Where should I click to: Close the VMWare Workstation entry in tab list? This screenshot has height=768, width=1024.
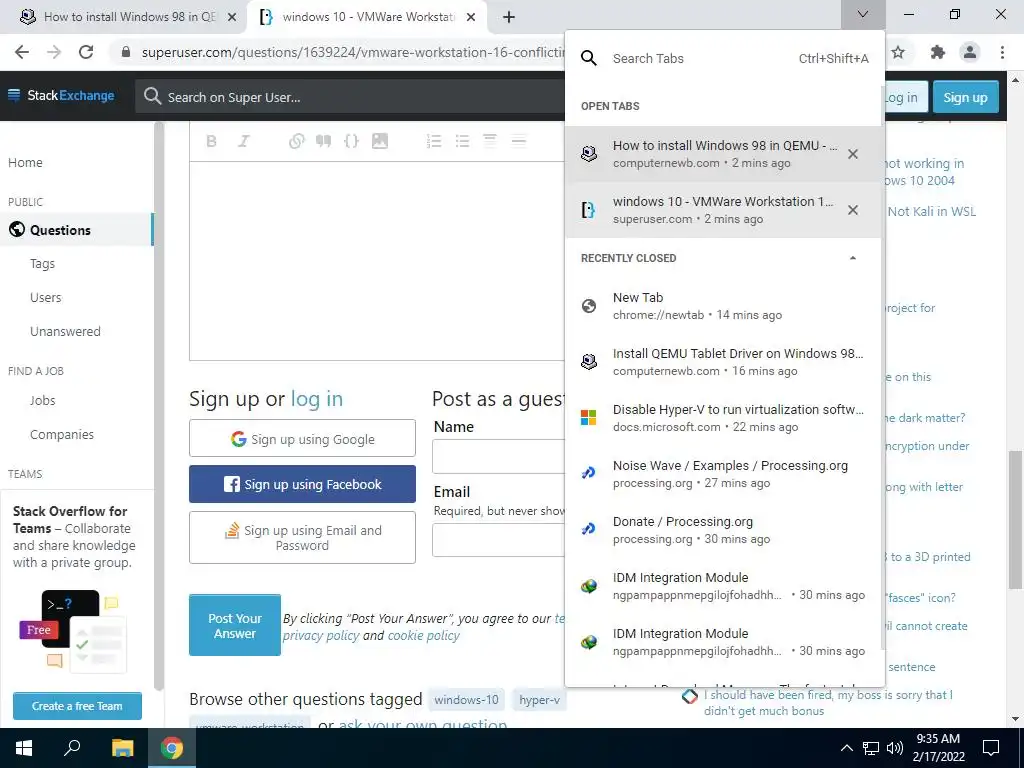click(853, 210)
